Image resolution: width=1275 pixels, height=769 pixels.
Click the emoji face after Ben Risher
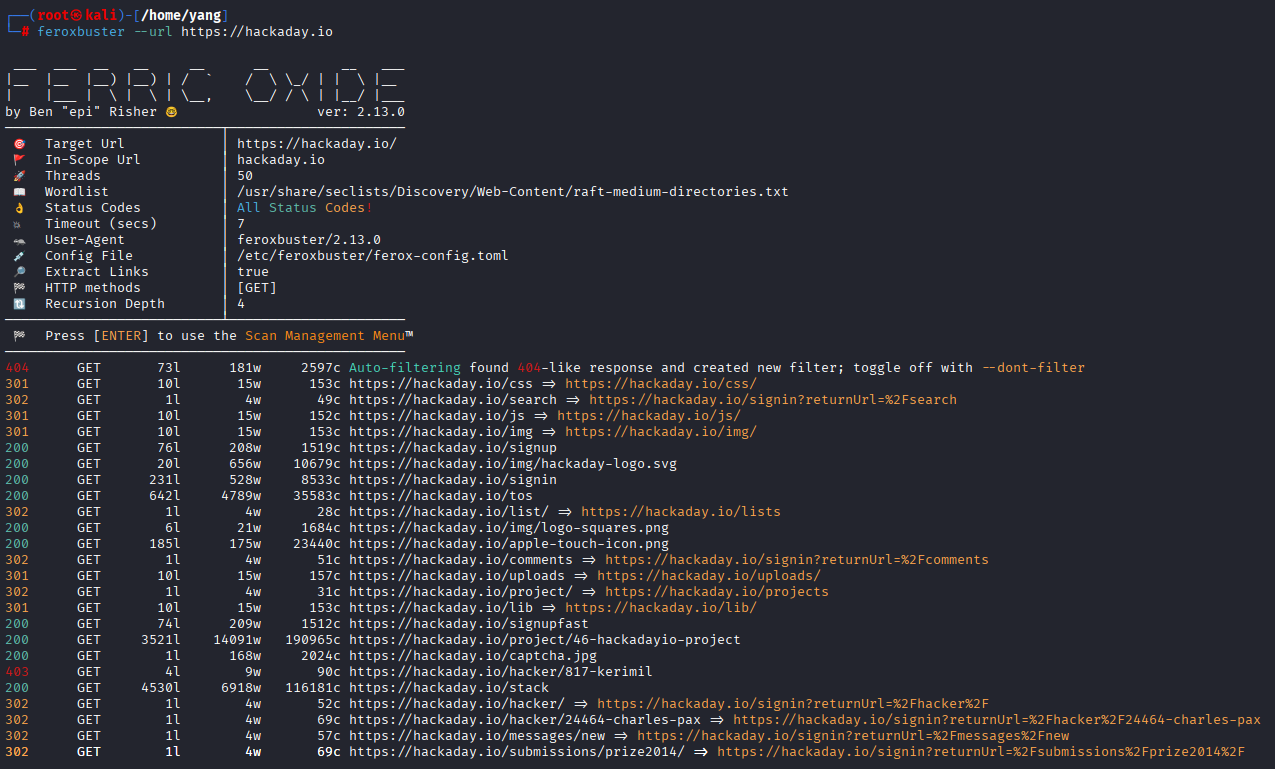(x=171, y=112)
